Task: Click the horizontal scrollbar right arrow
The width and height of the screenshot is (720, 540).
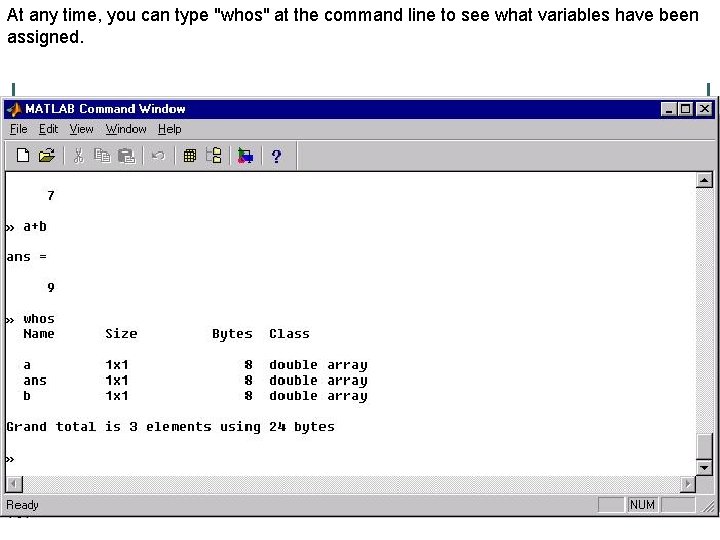Action: [x=687, y=484]
